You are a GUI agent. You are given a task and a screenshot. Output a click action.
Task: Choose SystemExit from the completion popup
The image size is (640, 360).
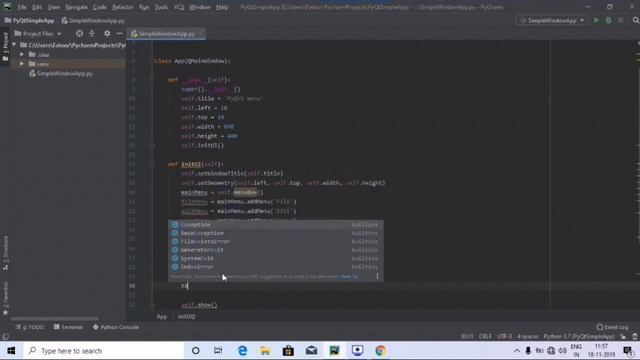pyautogui.click(x=276, y=258)
